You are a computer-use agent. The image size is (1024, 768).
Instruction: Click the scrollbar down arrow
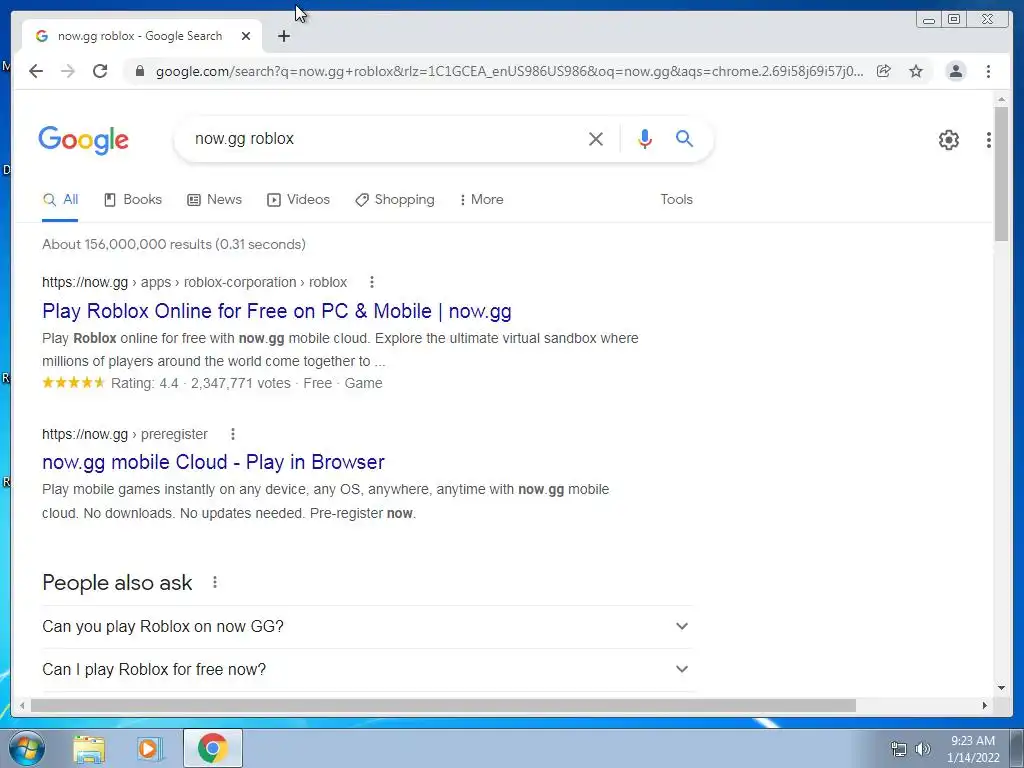1001,687
